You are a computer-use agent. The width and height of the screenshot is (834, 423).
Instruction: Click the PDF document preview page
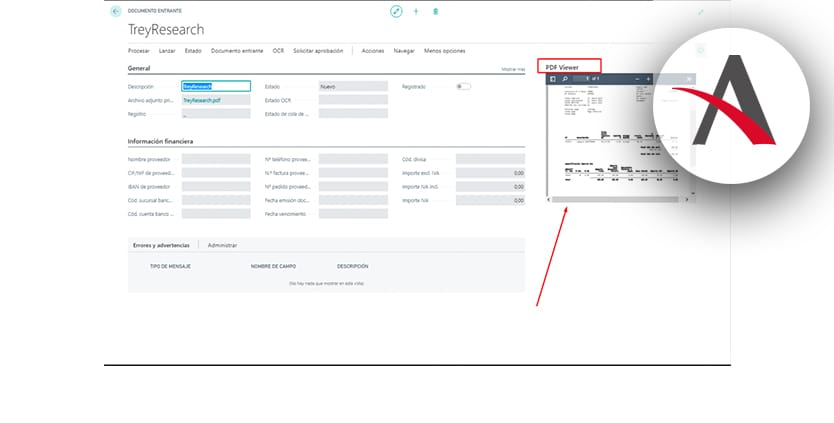pyautogui.click(x=617, y=140)
